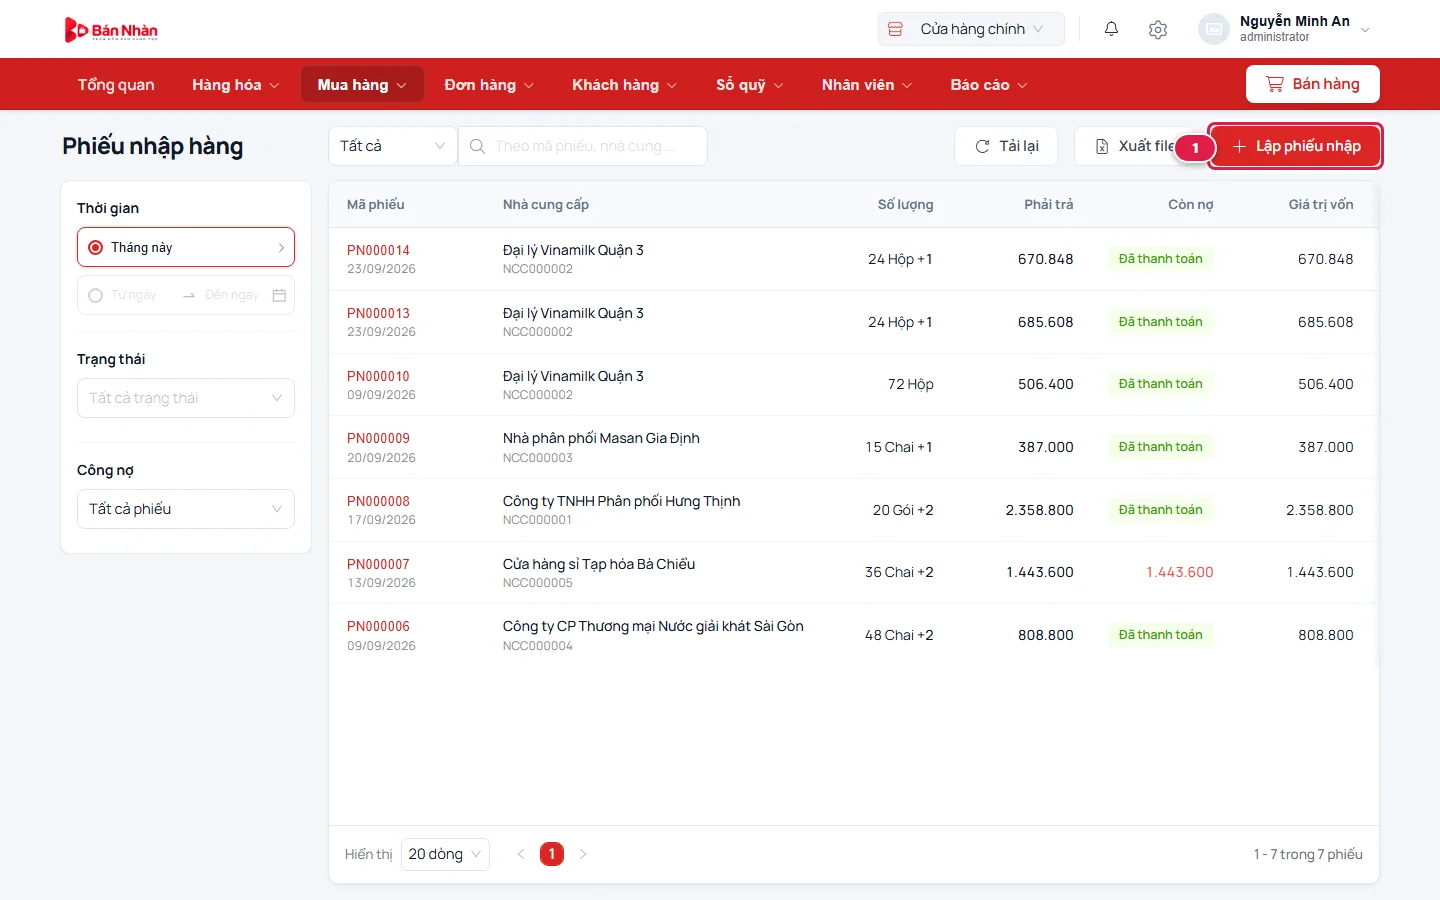The width and height of the screenshot is (1440, 900).
Task: Expand the Tất cả phiếu debt dropdown
Action: (x=186, y=509)
